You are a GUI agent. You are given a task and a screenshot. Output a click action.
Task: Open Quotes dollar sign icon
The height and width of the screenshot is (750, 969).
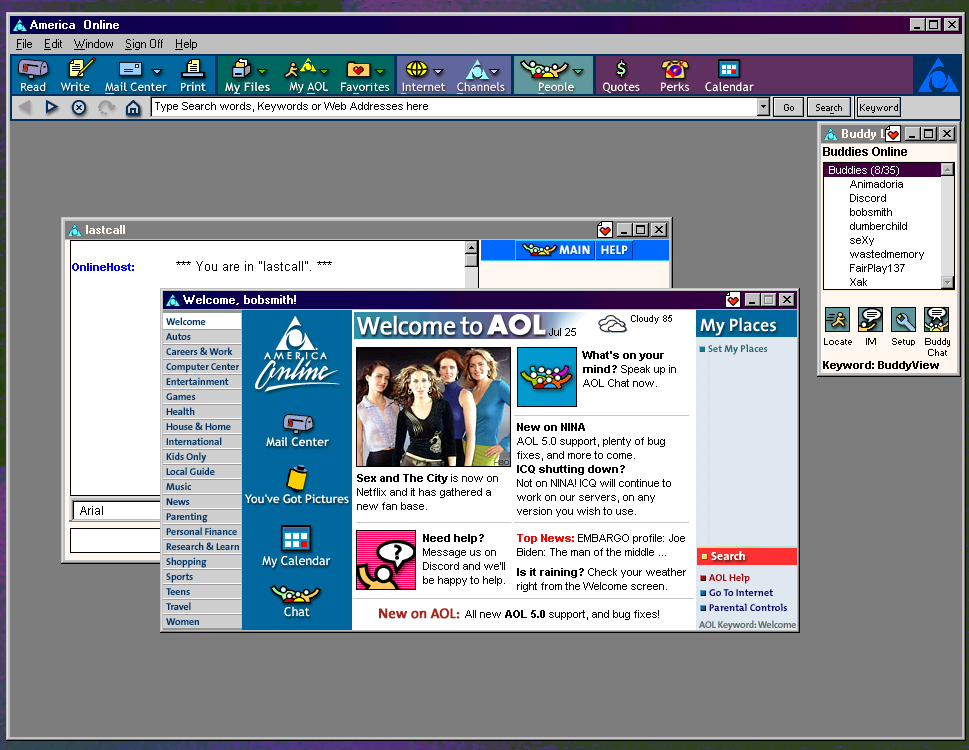point(621,75)
